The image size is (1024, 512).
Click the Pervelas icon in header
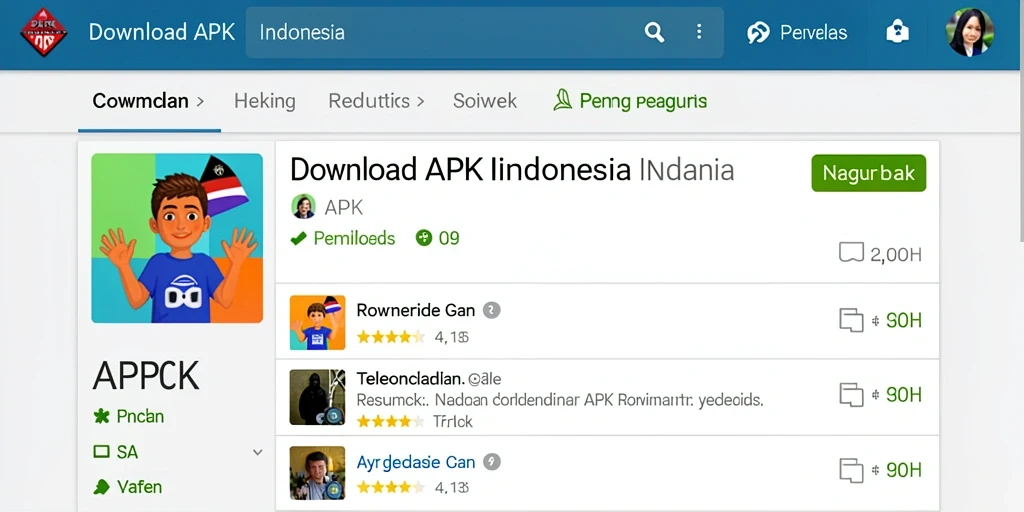(758, 32)
